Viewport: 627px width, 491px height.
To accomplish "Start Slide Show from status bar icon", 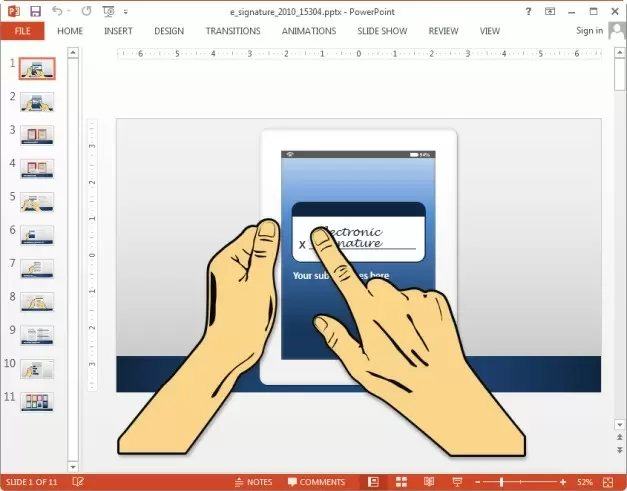I will click(x=456, y=482).
